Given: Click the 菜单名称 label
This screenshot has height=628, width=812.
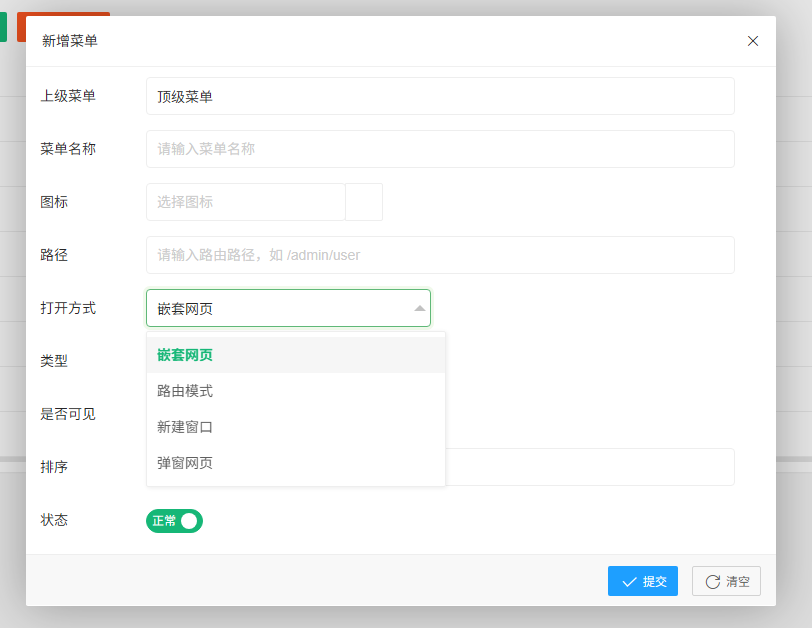Looking at the screenshot, I should (68, 149).
